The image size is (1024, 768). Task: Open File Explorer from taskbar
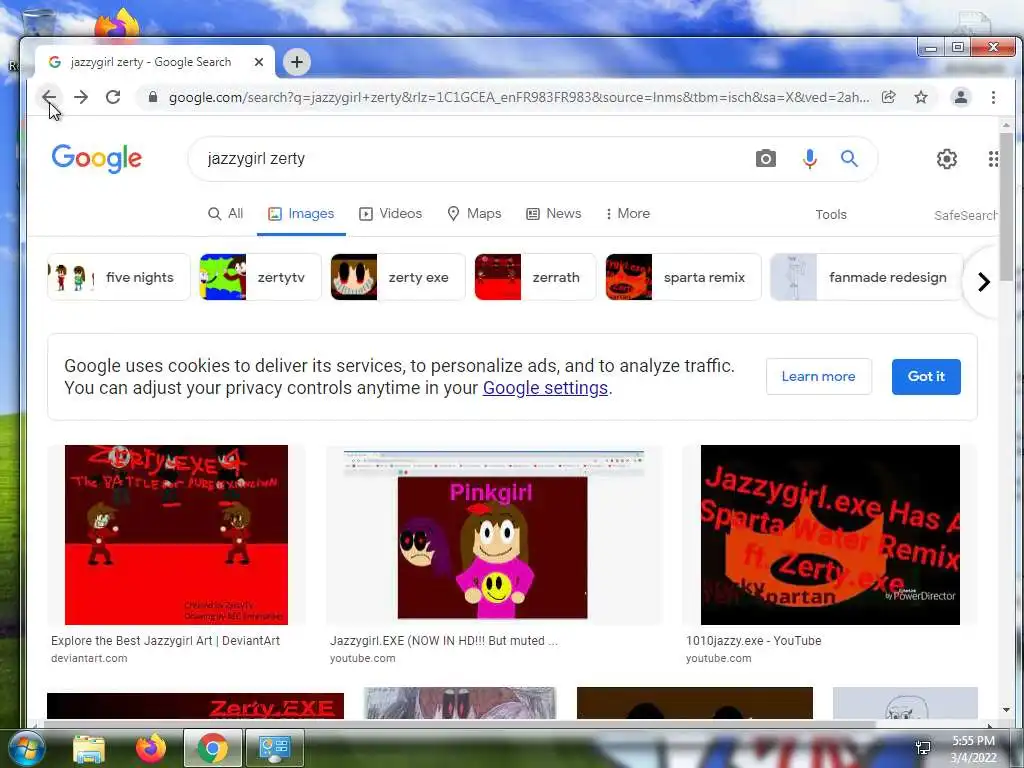pyautogui.click(x=89, y=748)
